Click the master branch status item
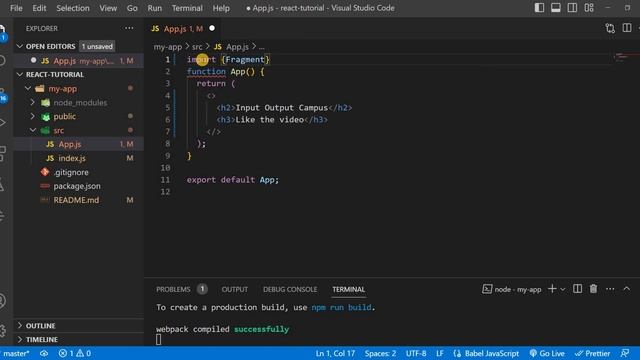Image resolution: width=640 pixels, height=360 pixels. click(16, 353)
